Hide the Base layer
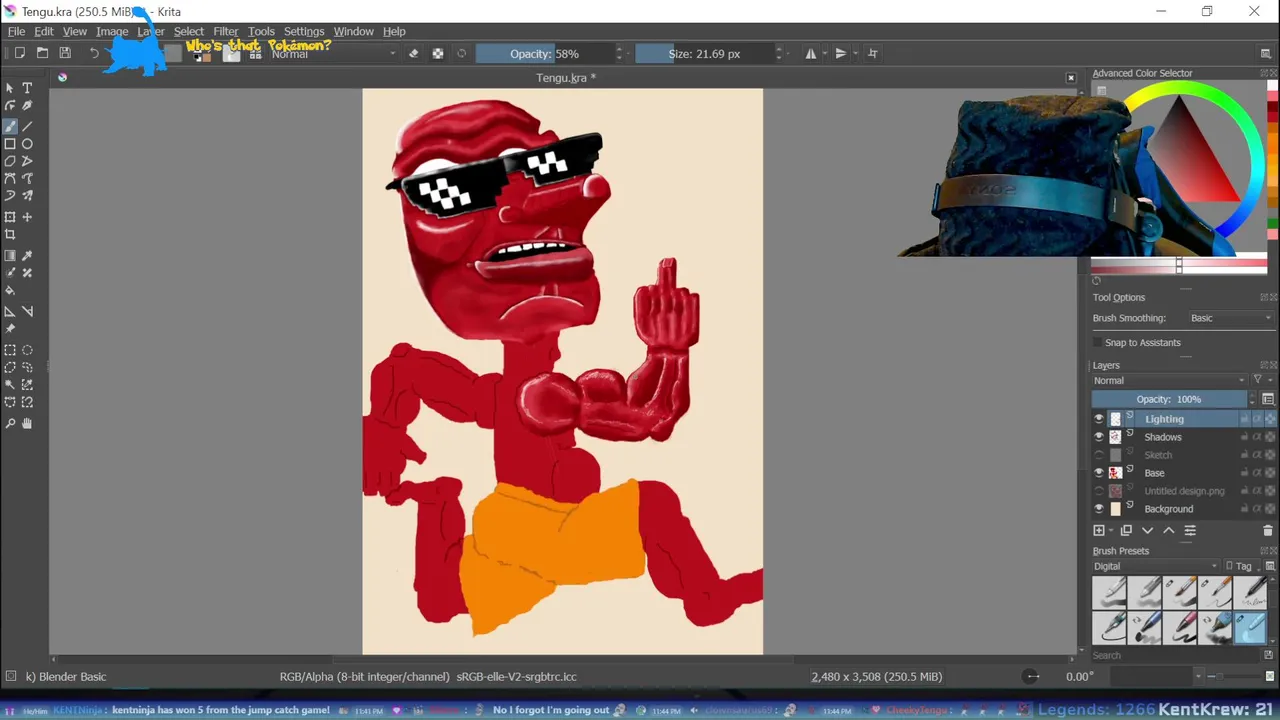 pyautogui.click(x=1099, y=473)
